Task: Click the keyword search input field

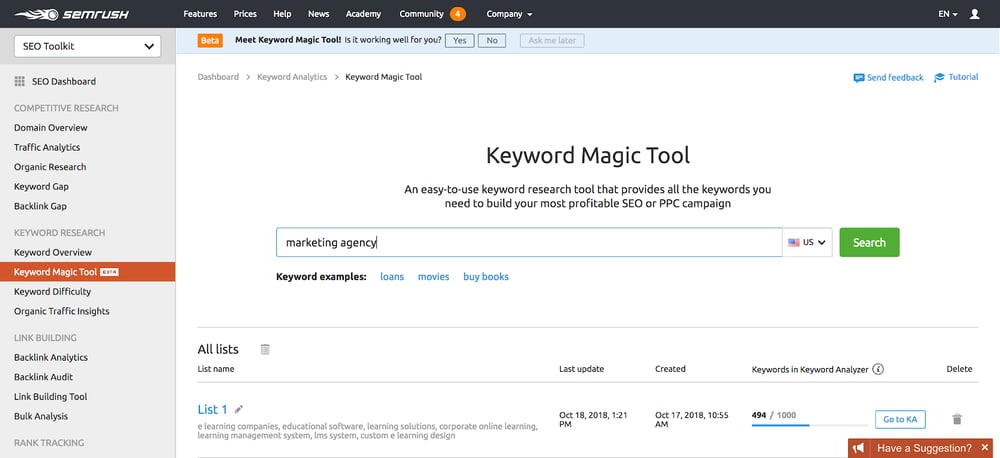Action: [529, 242]
